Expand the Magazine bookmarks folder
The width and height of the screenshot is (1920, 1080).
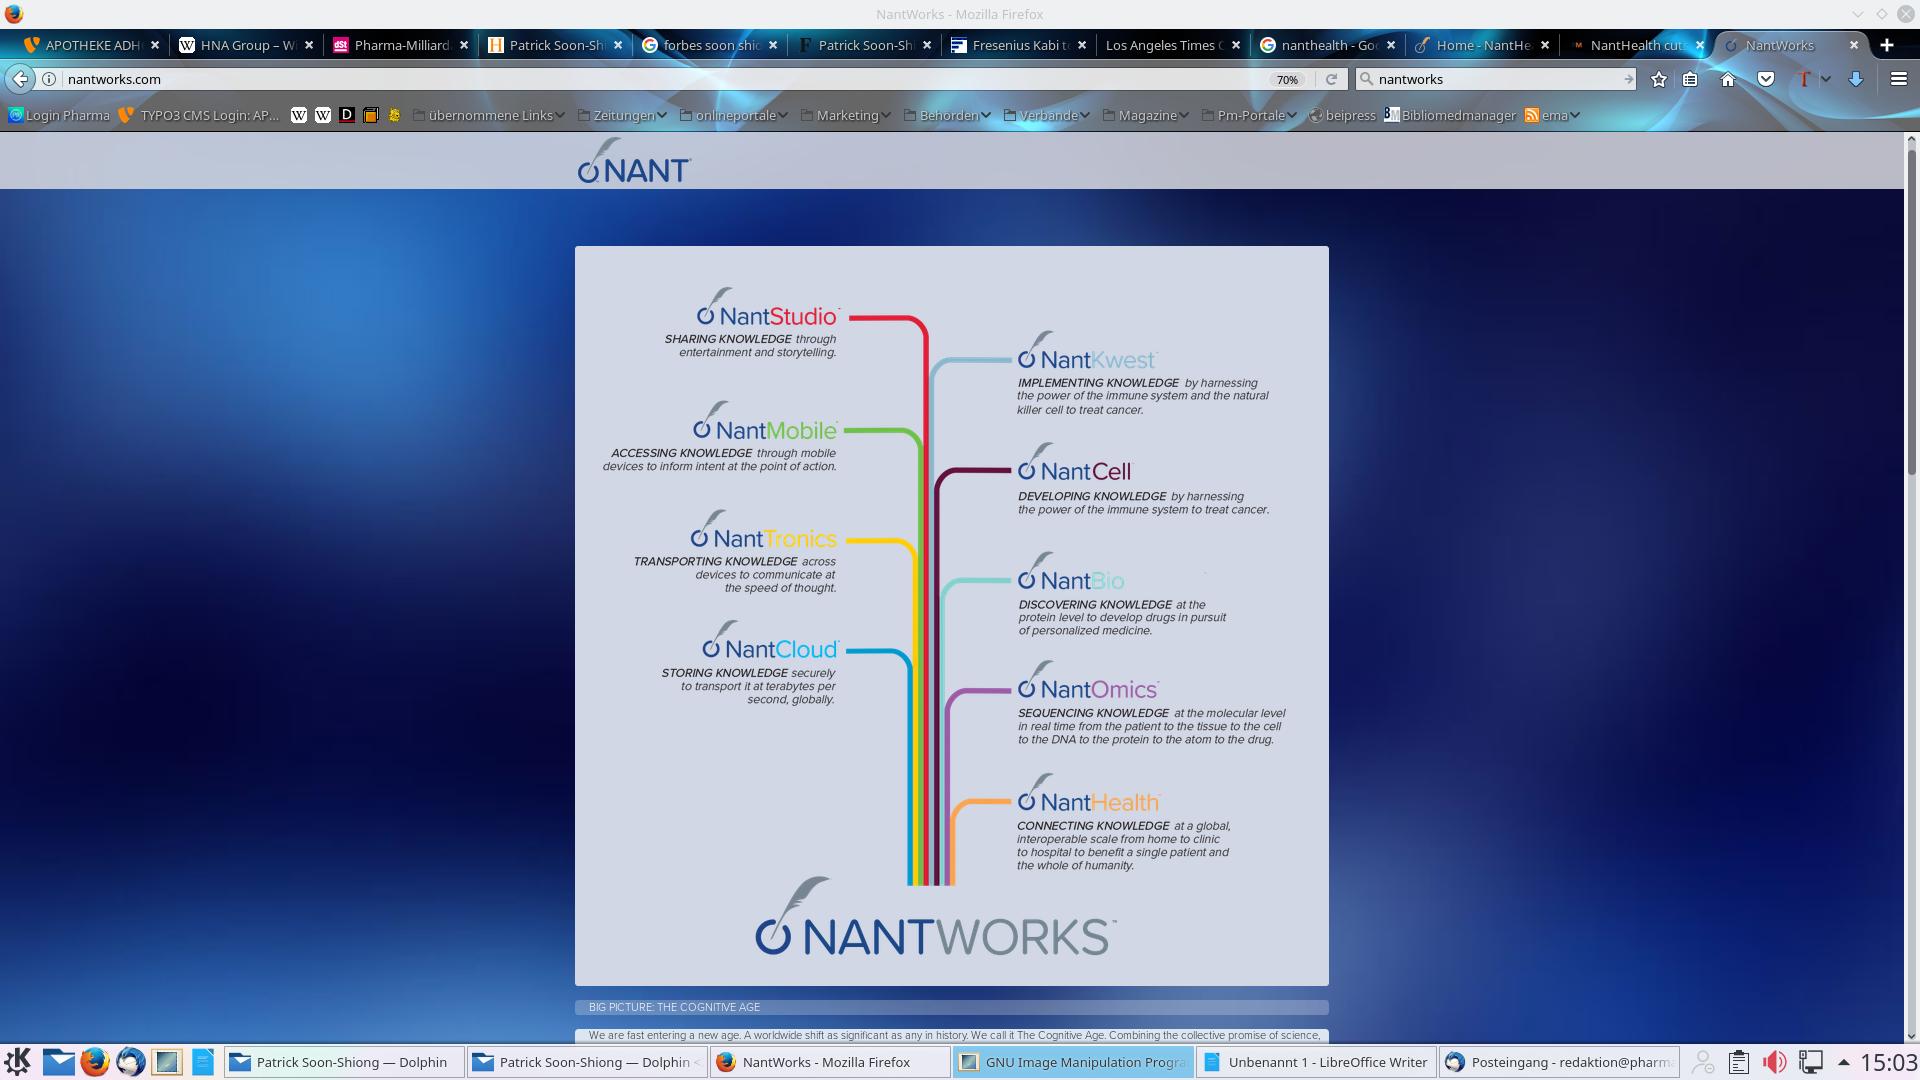pyautogui.click(x=1146, y=115)
